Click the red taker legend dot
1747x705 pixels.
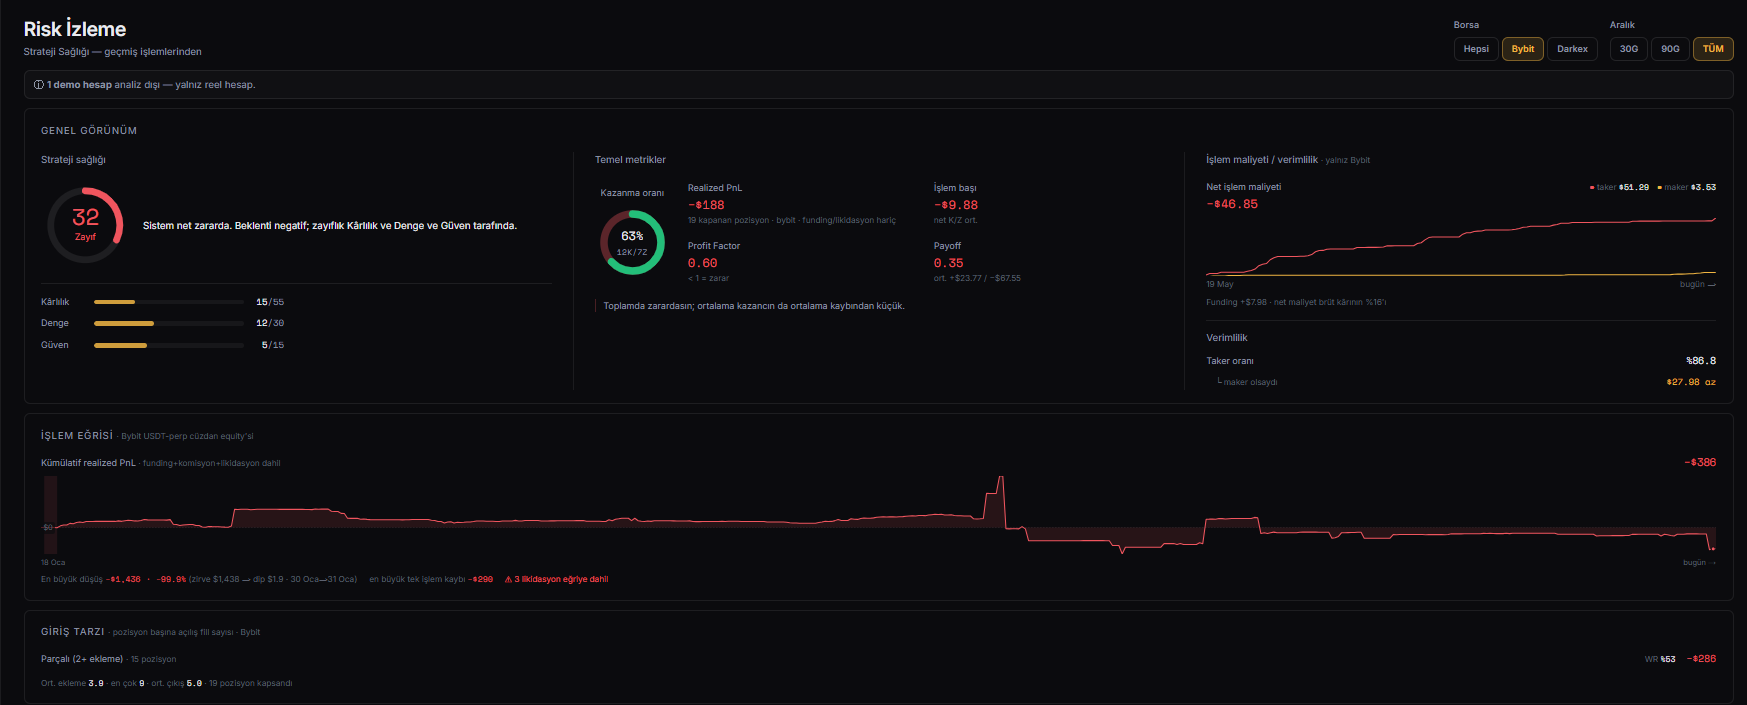[x=1592, y=187]
